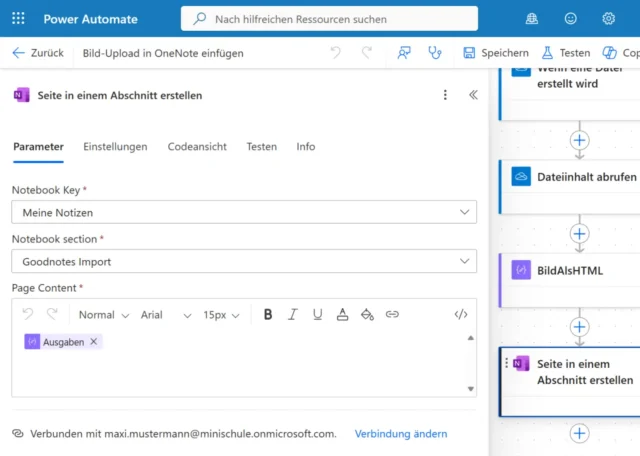Toggle italic formatting in the editor
This screenshot has width=640, height=456.
tap(293, 314)
